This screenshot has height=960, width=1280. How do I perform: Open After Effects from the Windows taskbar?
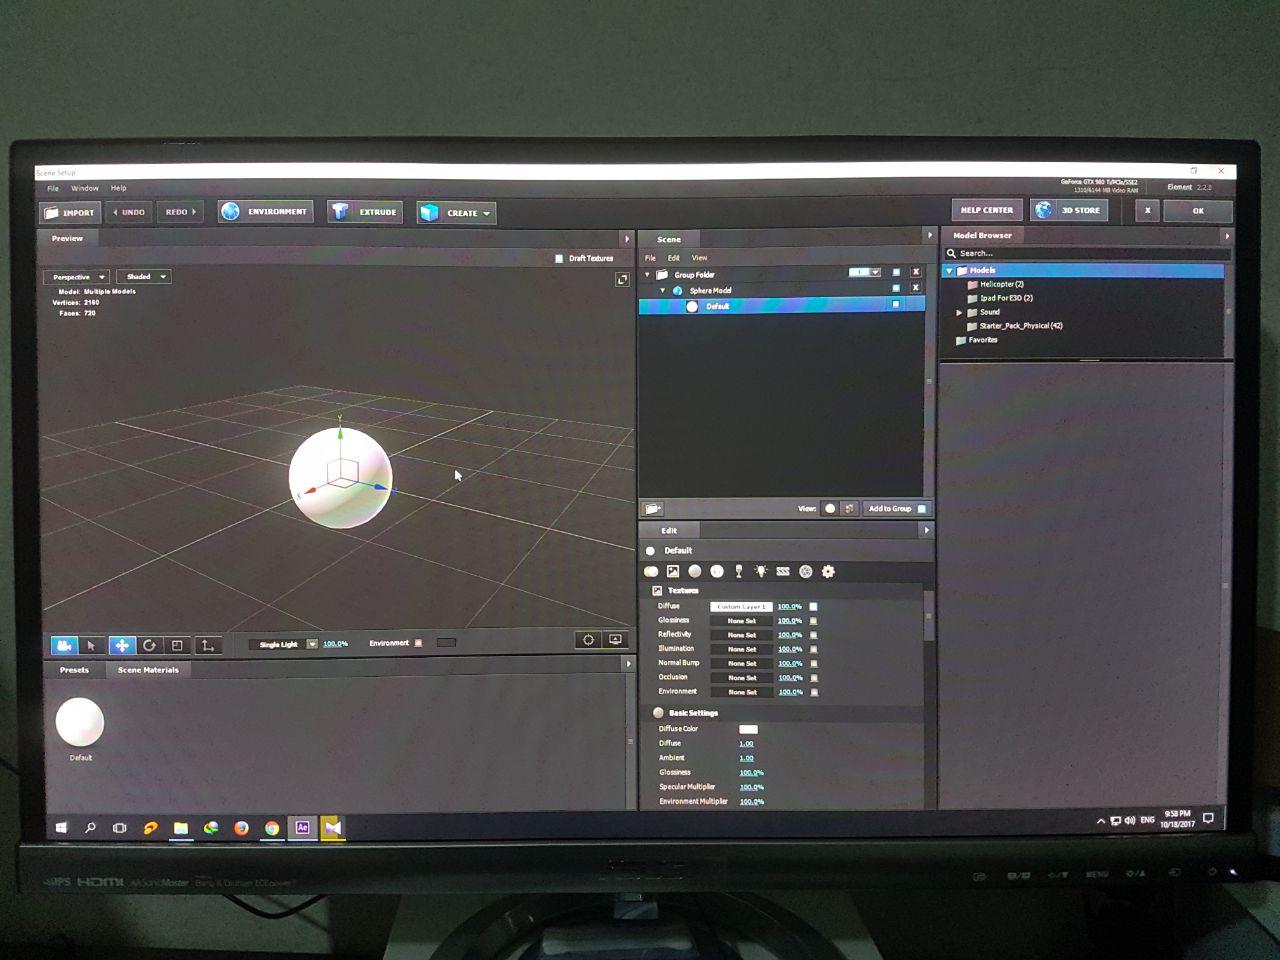click(302, 827)
